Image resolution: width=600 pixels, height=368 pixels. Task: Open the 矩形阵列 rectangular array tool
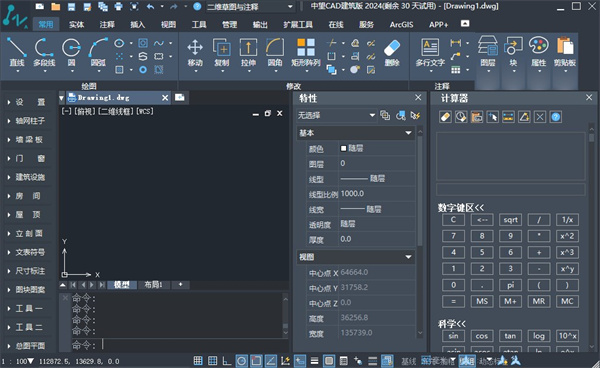pyautogui.click(x=306, y=52)
